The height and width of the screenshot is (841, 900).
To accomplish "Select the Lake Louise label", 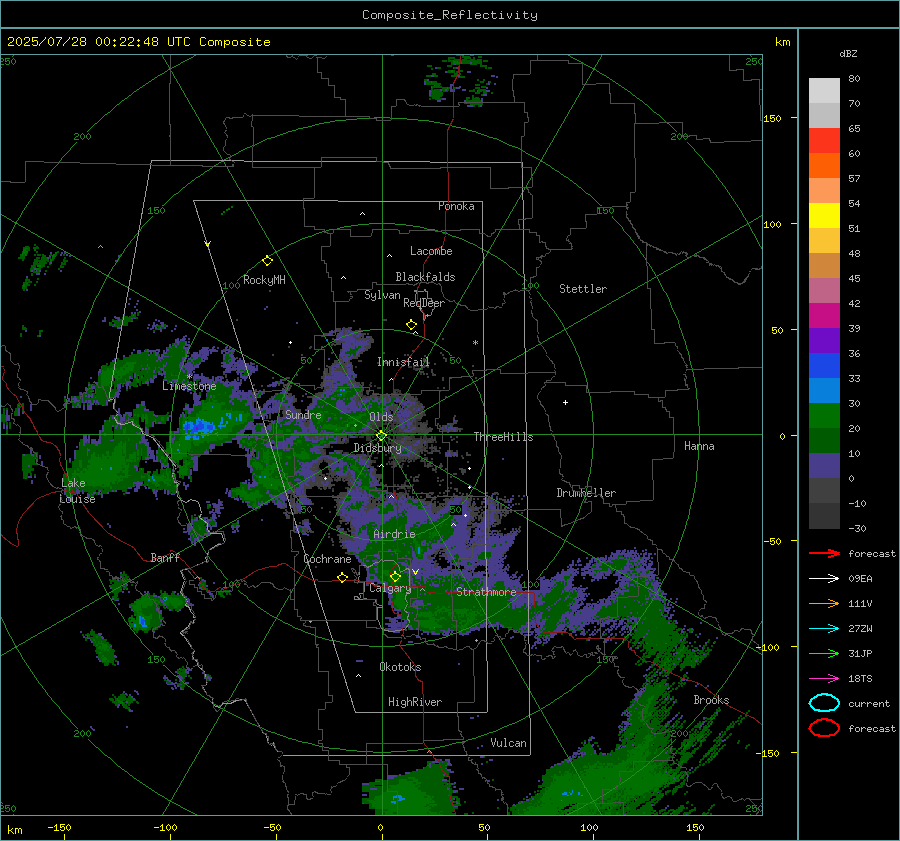I will [77, 491].
